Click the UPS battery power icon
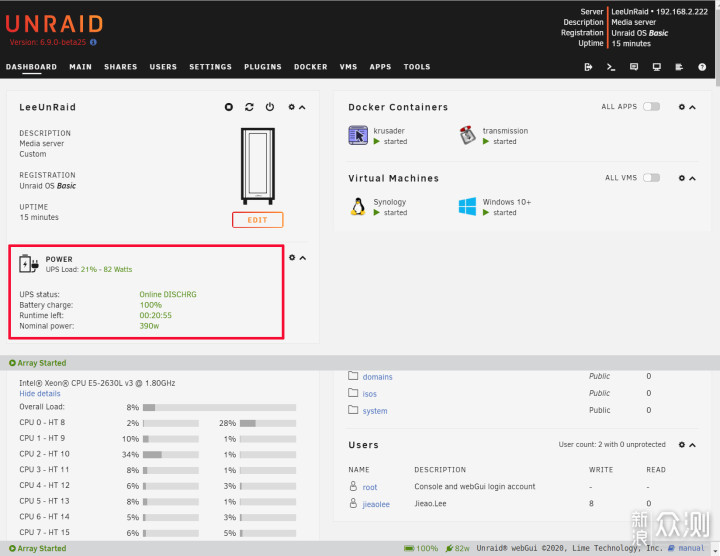Screen dimensions: 720x556 tap(28, 264)
